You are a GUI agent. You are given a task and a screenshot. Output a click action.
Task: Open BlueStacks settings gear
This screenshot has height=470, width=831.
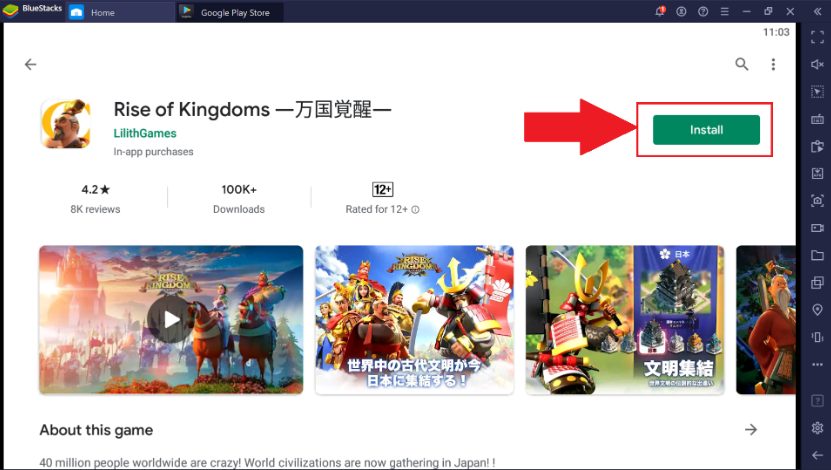point(817,428)
